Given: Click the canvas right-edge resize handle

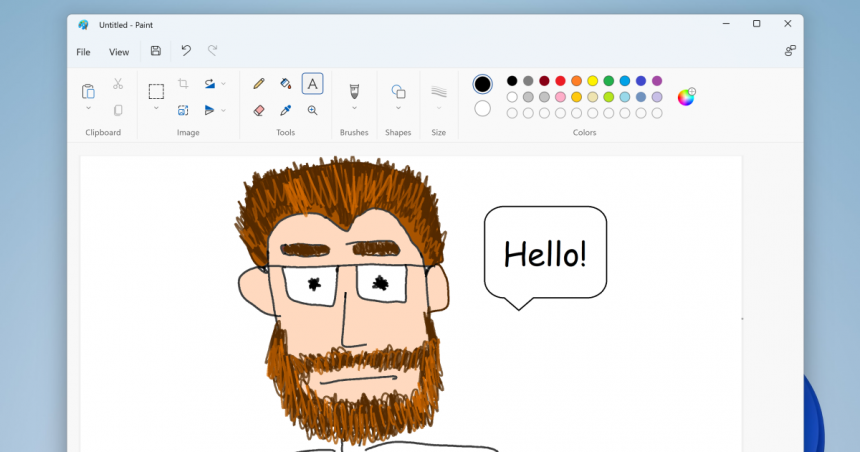Looking at the screenshot, I should coord(742,319).
